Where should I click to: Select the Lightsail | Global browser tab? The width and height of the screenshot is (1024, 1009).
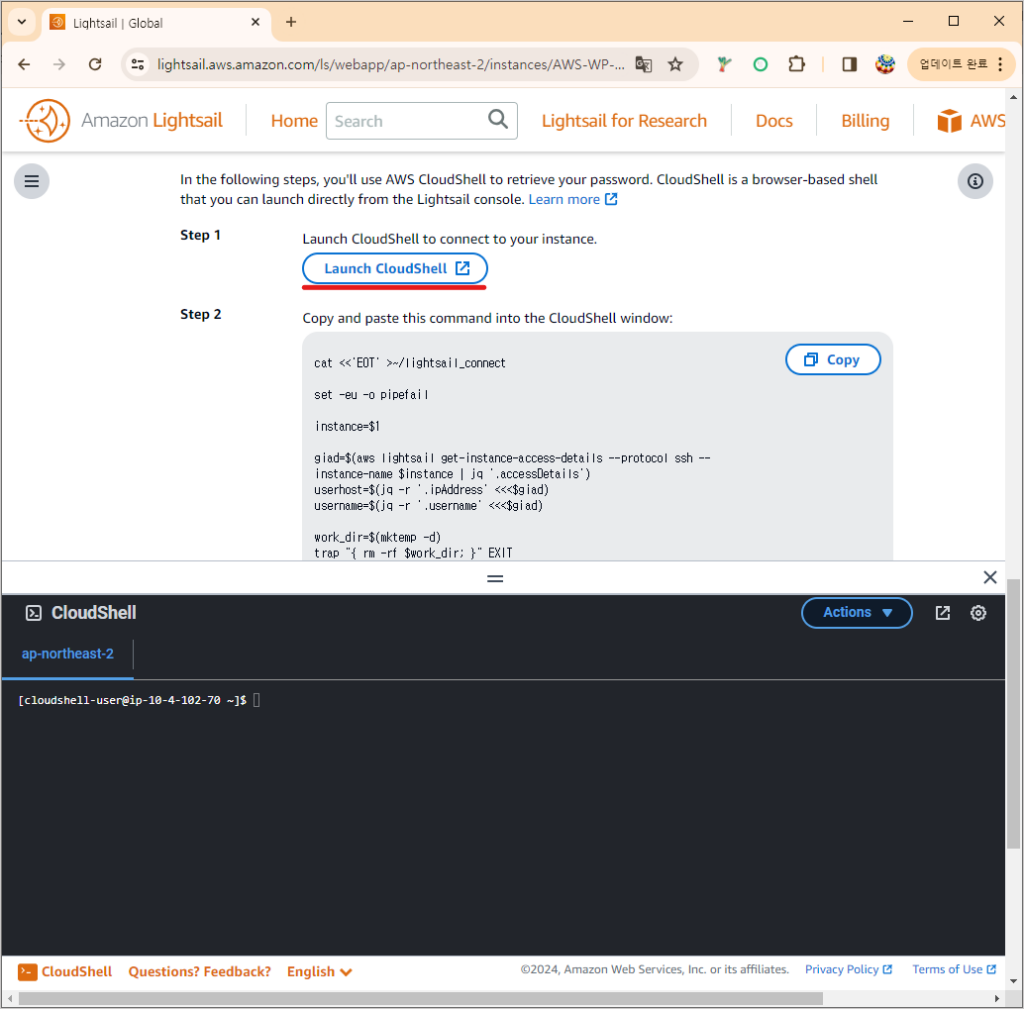pos(157,23)
